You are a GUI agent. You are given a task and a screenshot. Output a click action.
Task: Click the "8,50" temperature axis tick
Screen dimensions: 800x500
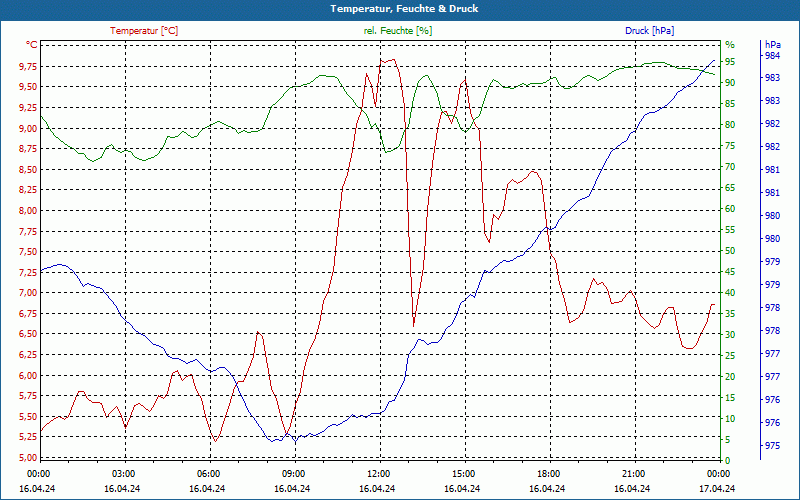coord(29,169)
